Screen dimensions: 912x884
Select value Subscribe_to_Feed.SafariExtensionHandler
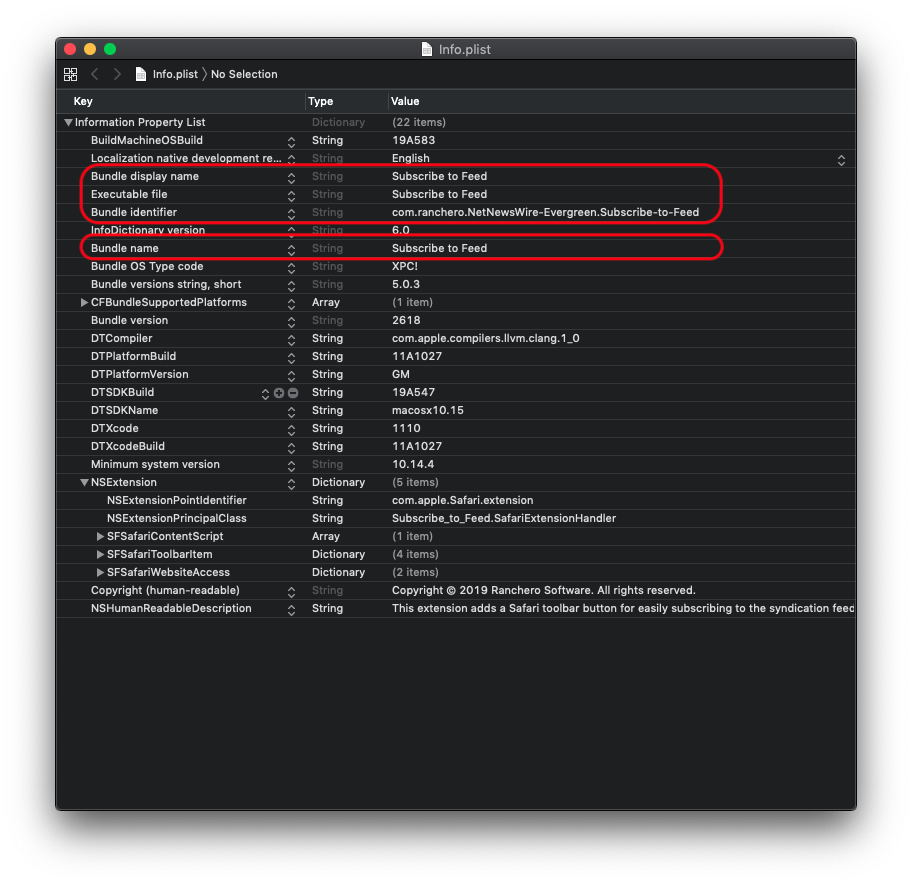[504, 519]
